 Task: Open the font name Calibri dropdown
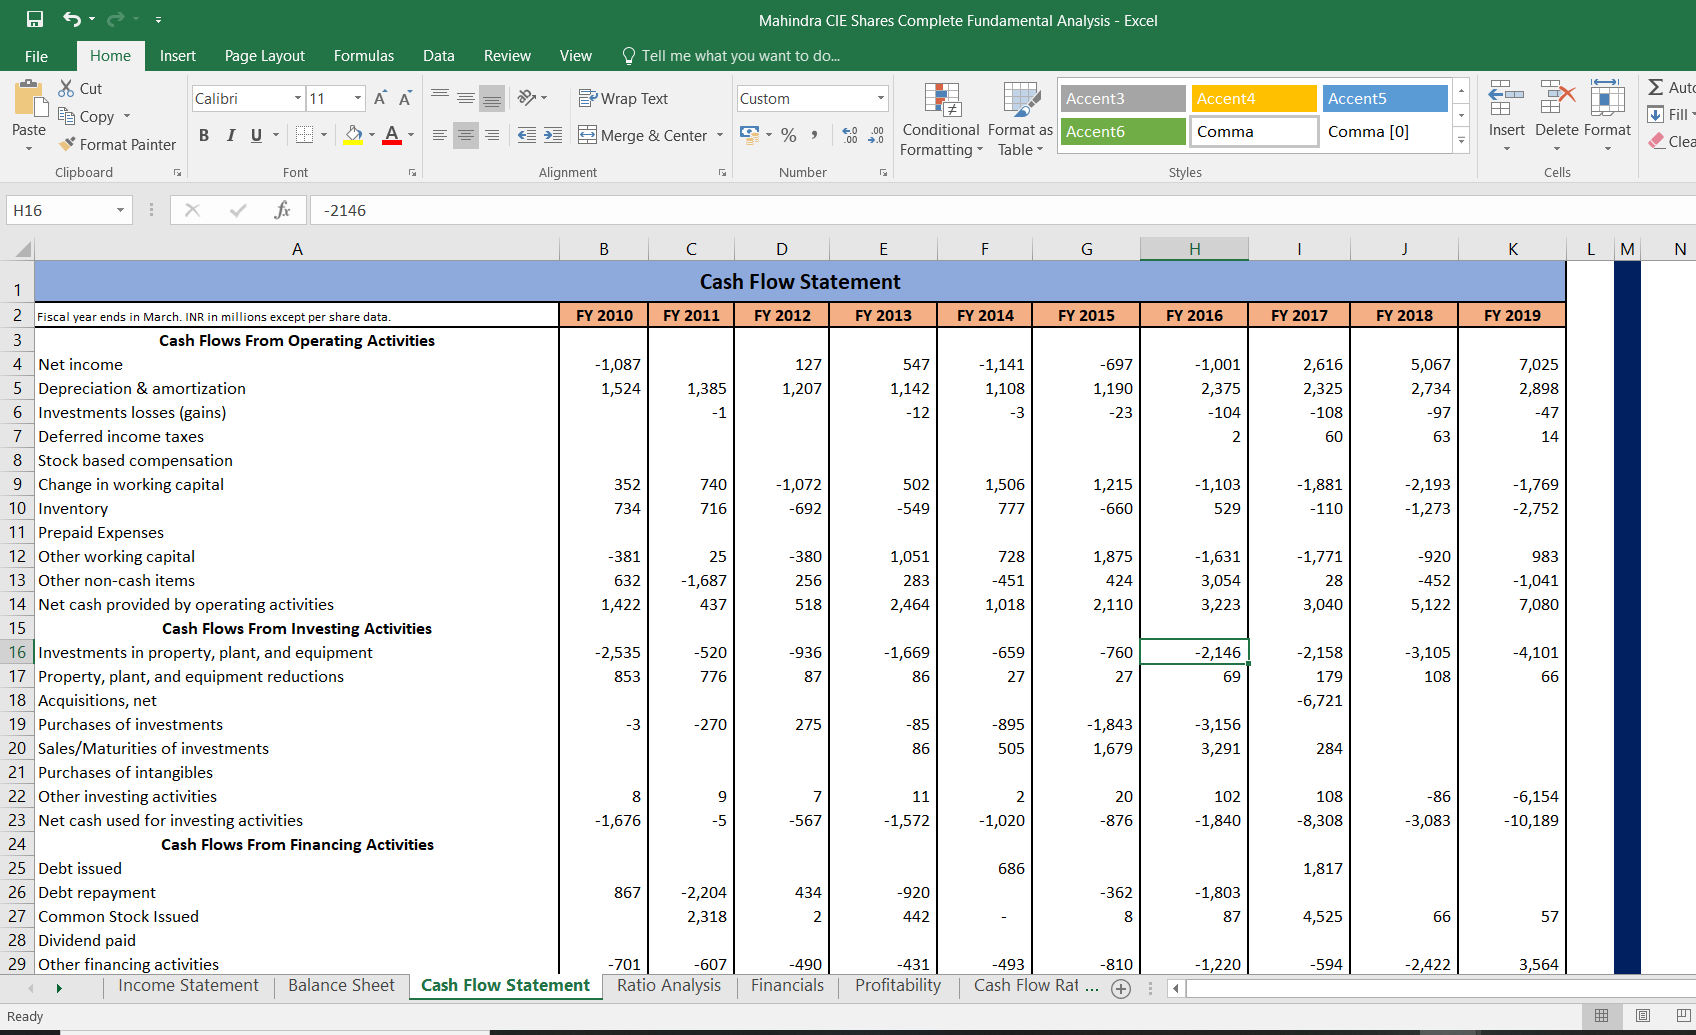pos(298,98)
